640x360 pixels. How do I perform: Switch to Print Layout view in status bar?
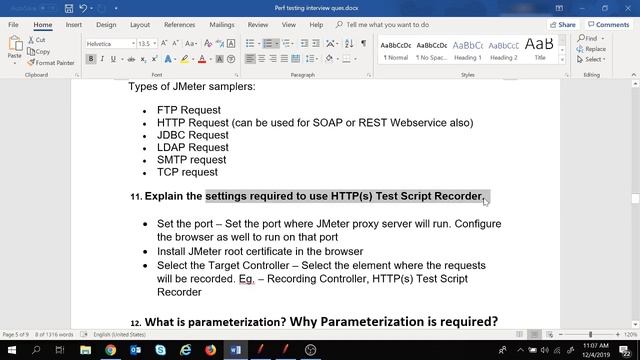[534, 335]
